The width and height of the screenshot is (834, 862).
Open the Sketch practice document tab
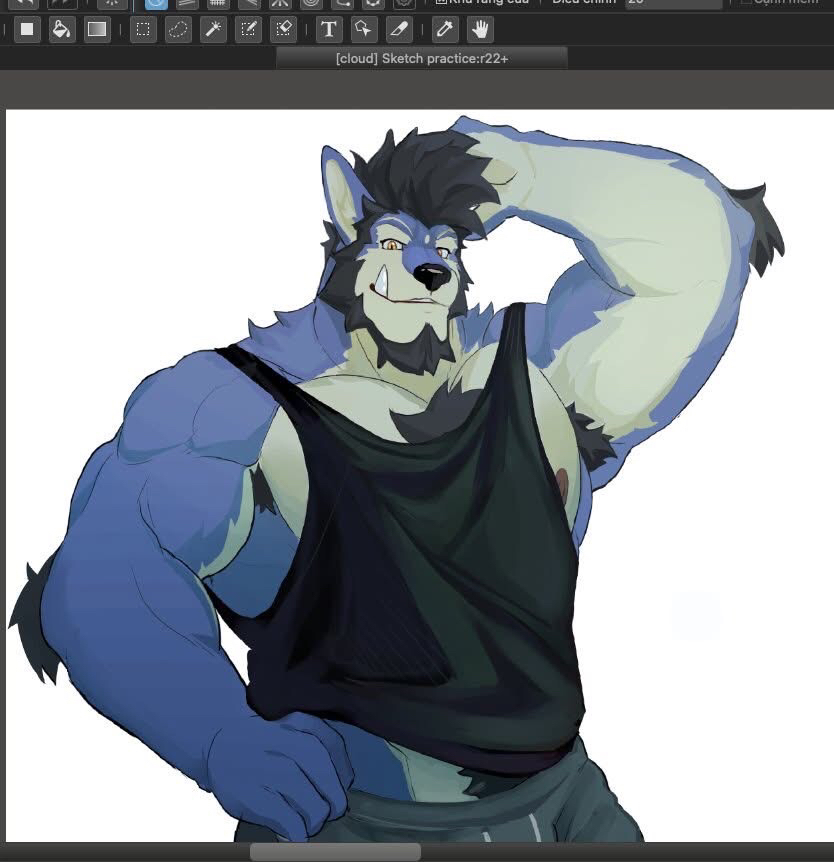pos(421,59)
